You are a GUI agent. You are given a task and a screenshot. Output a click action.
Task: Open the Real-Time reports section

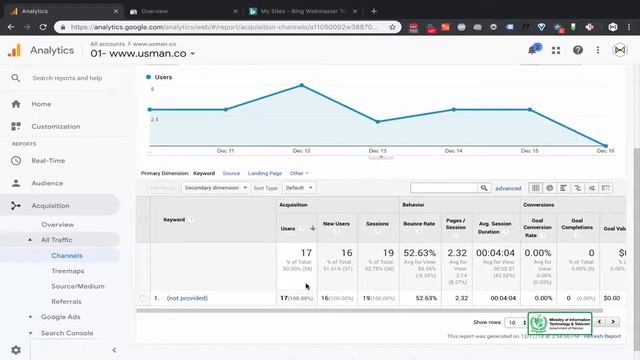(48, 161)
